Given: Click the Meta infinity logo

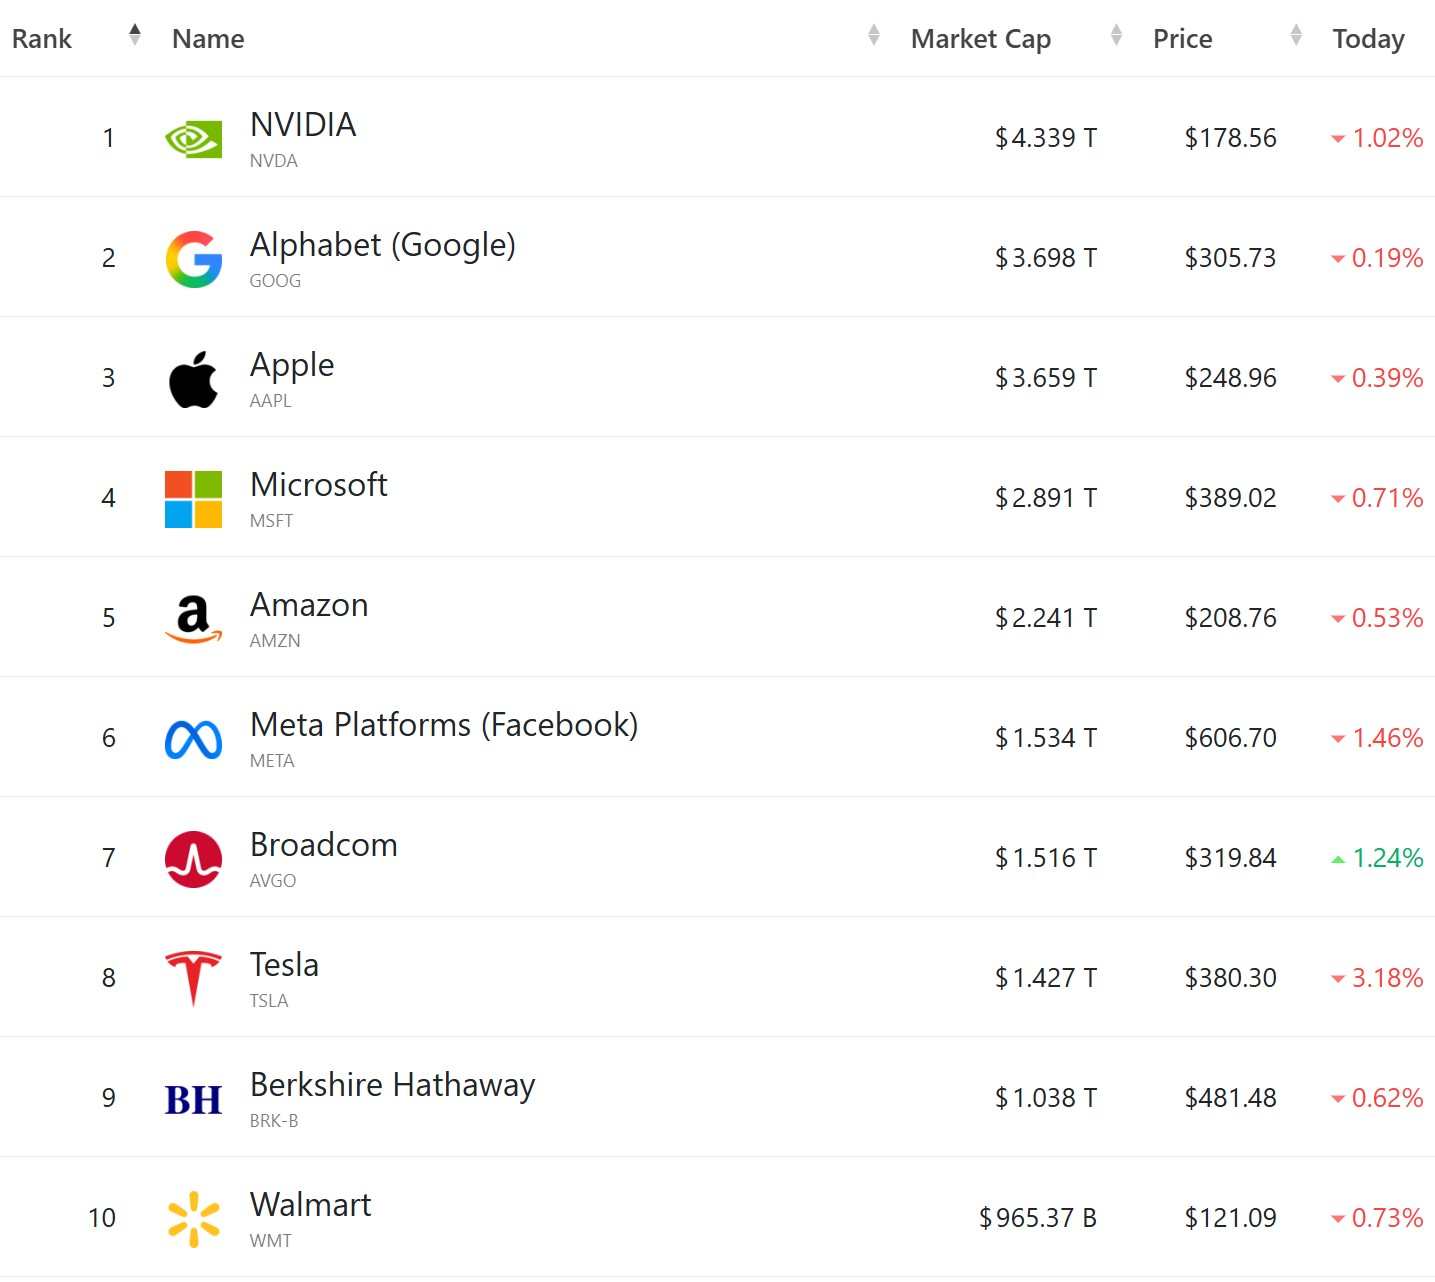Looking at the screenshot, I should click(x=193, y=739).
